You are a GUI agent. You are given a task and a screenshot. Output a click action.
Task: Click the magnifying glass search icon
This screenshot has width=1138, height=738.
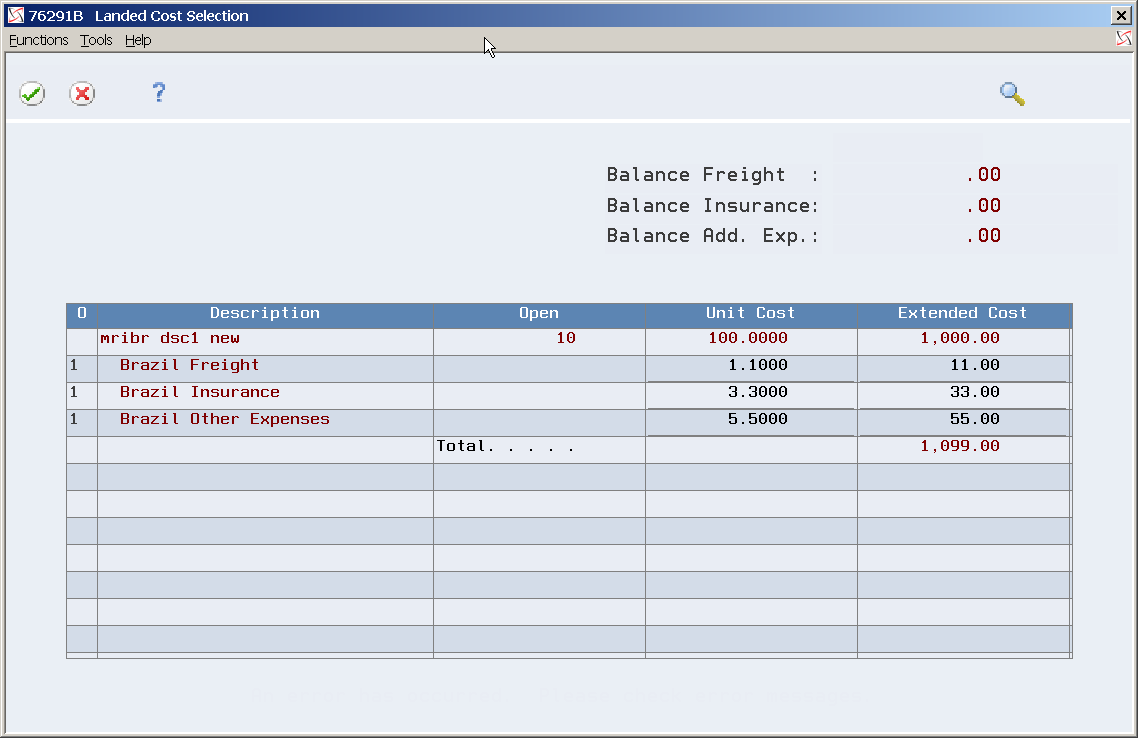[1012, 94]
